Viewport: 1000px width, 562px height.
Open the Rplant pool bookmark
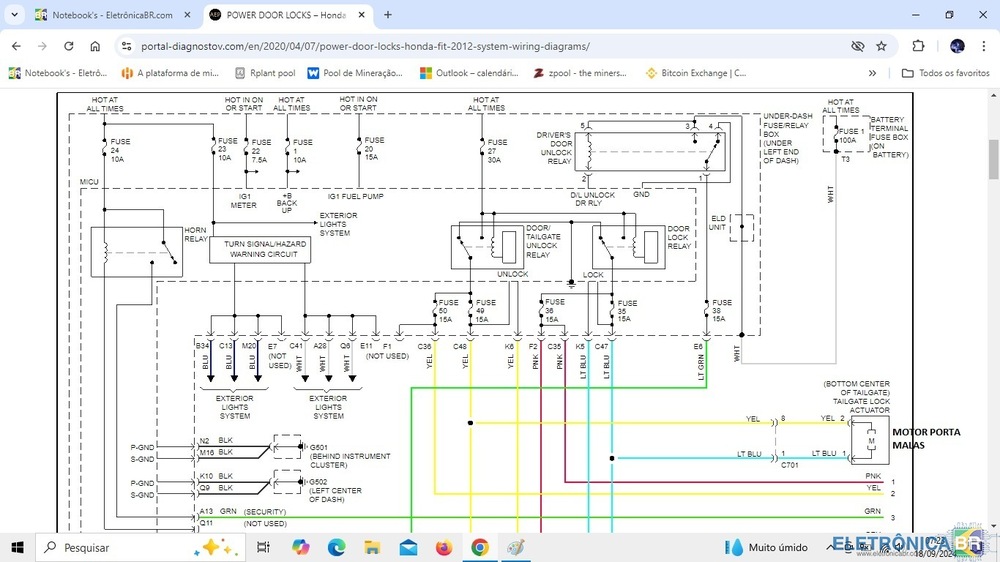pos(265,73)
